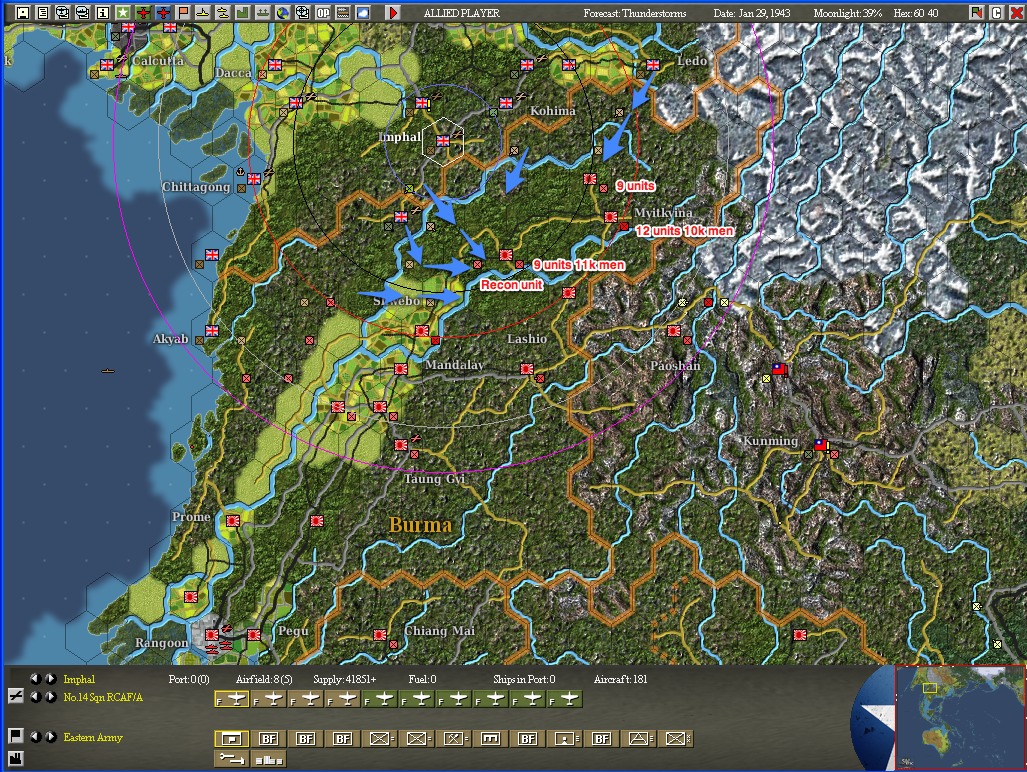Click the Rangoon city label

[x=161, y=642]
